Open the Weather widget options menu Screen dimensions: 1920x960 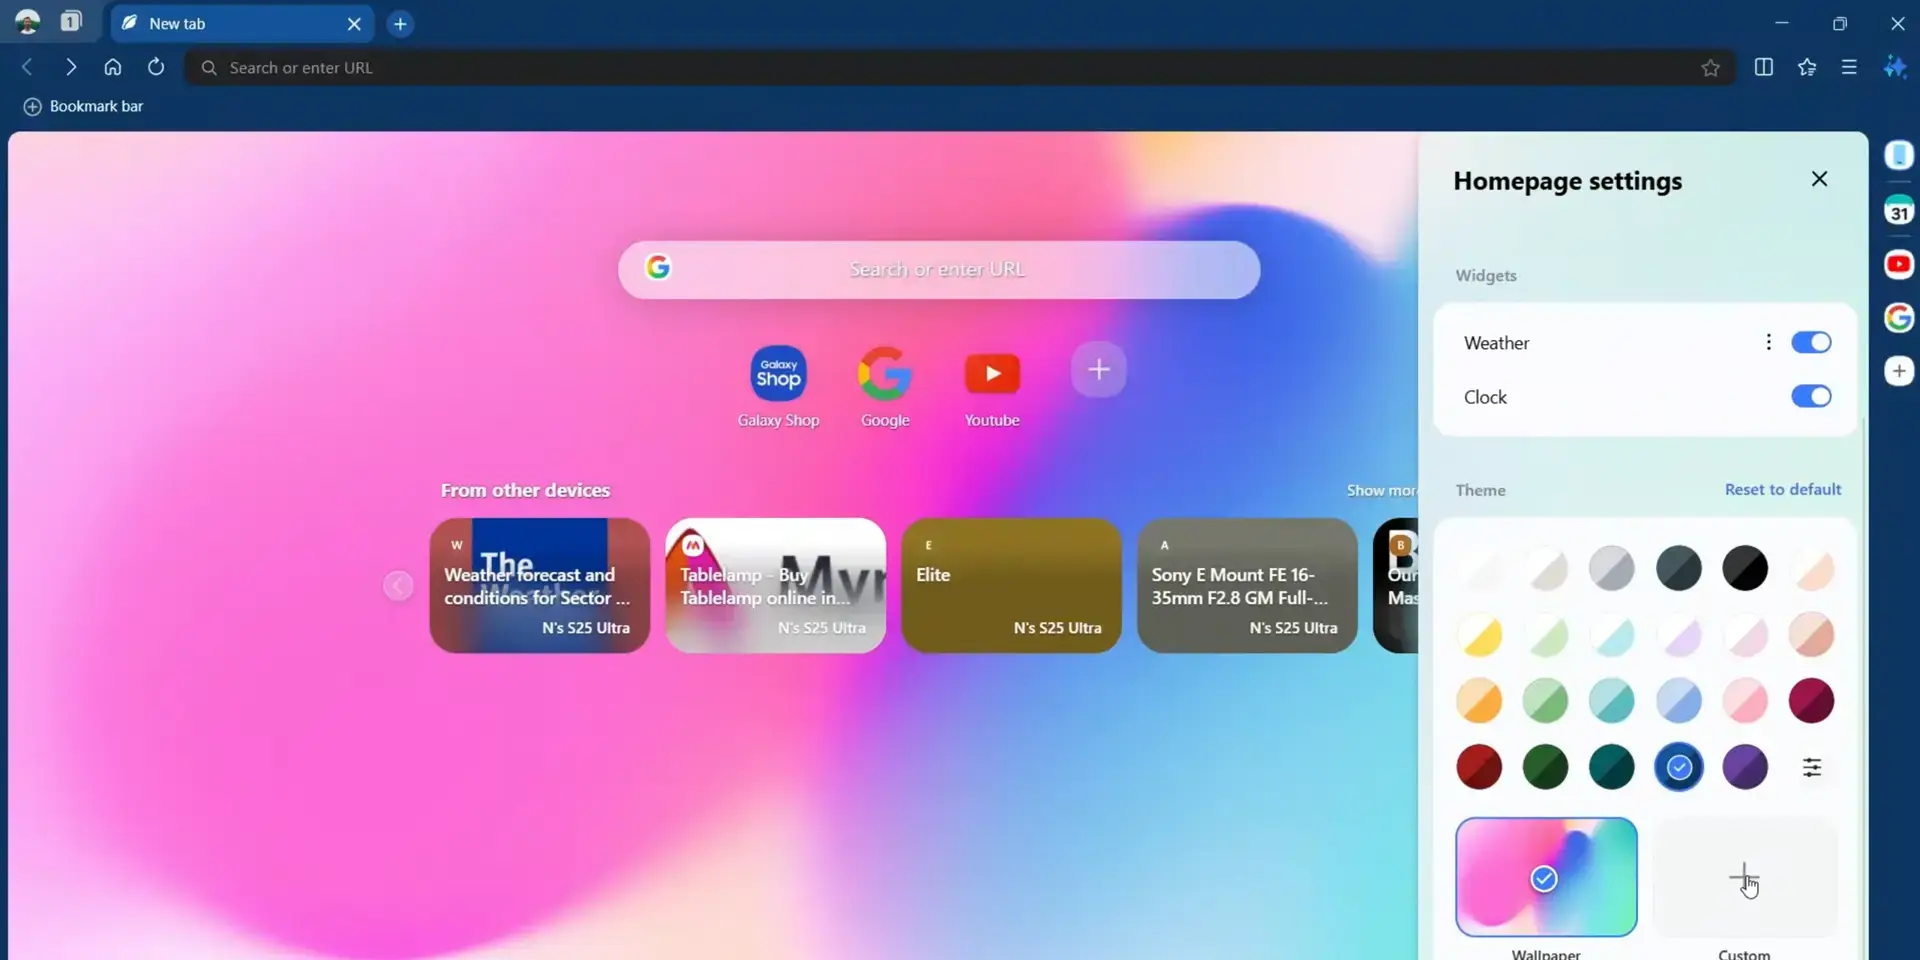(1768, 342)
